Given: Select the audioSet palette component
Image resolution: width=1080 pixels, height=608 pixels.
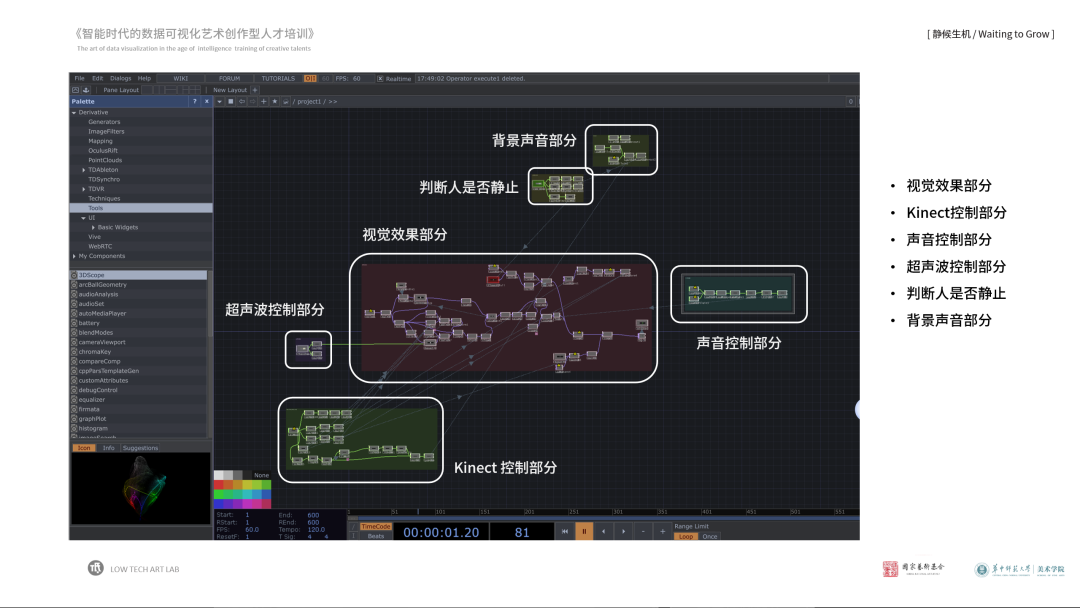Looking at the screenshot, I should pyautogui.click(x=138, y=304).
